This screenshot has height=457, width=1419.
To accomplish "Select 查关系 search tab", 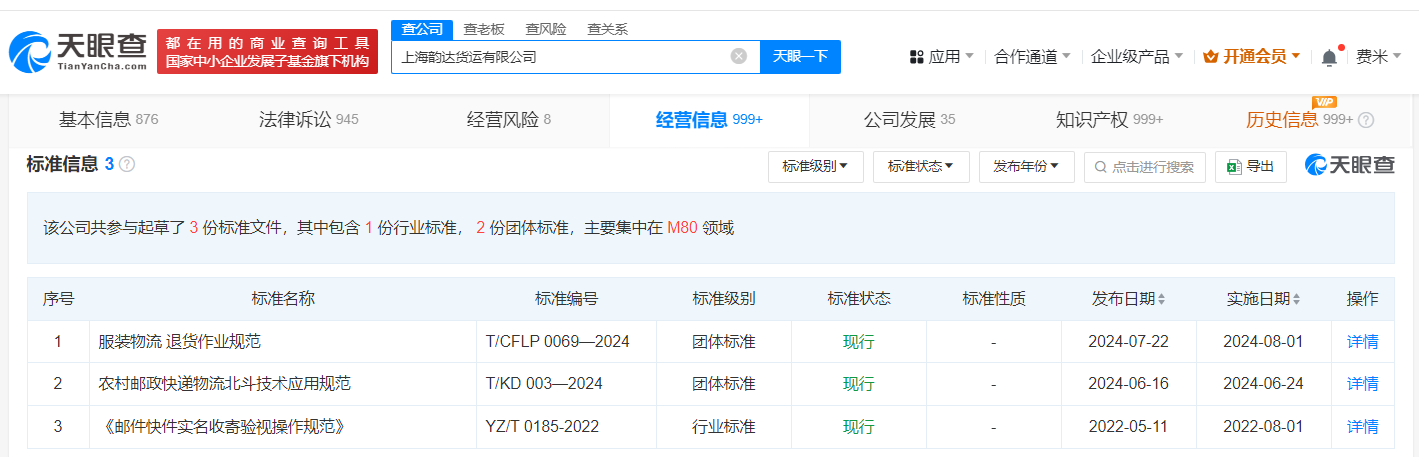I will (607, 29).
